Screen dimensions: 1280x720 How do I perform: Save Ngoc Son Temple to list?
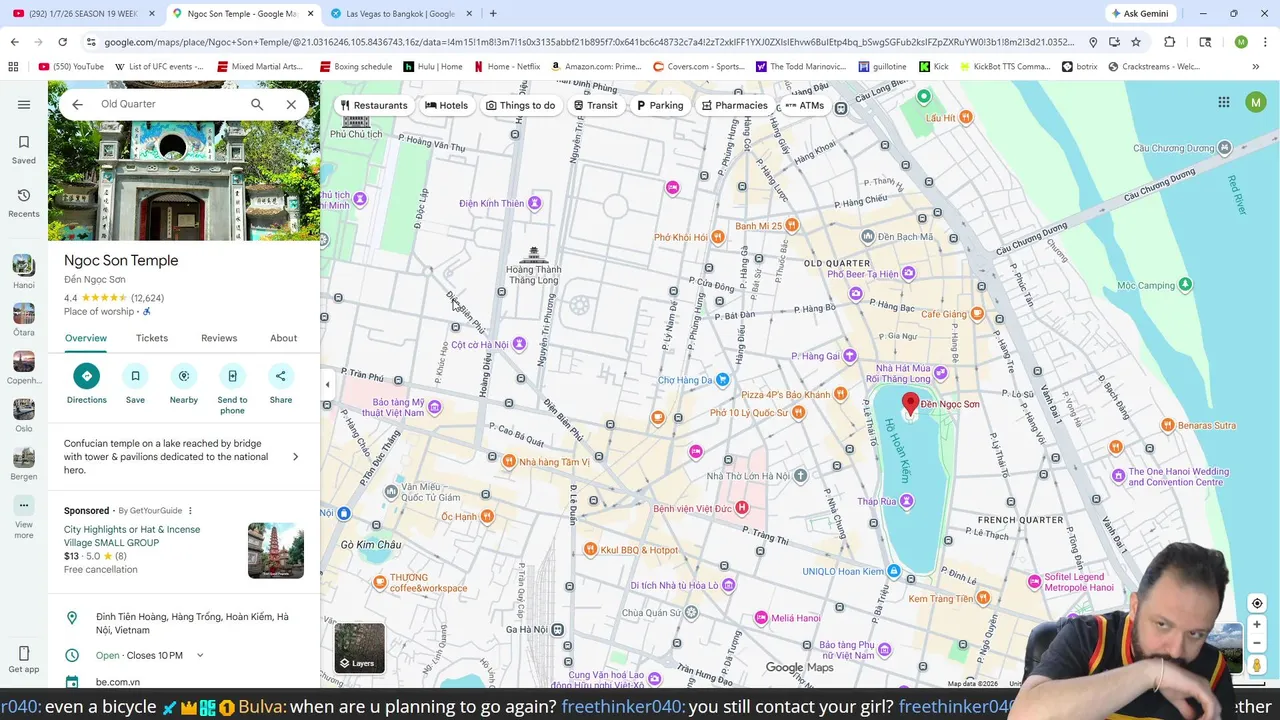[x=135, y=384]
